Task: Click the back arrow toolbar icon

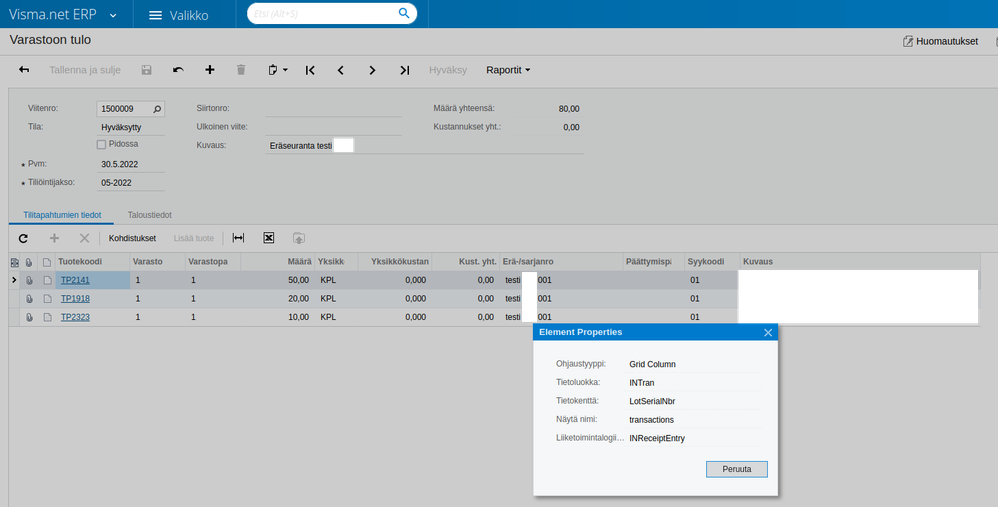Action: 24,70
